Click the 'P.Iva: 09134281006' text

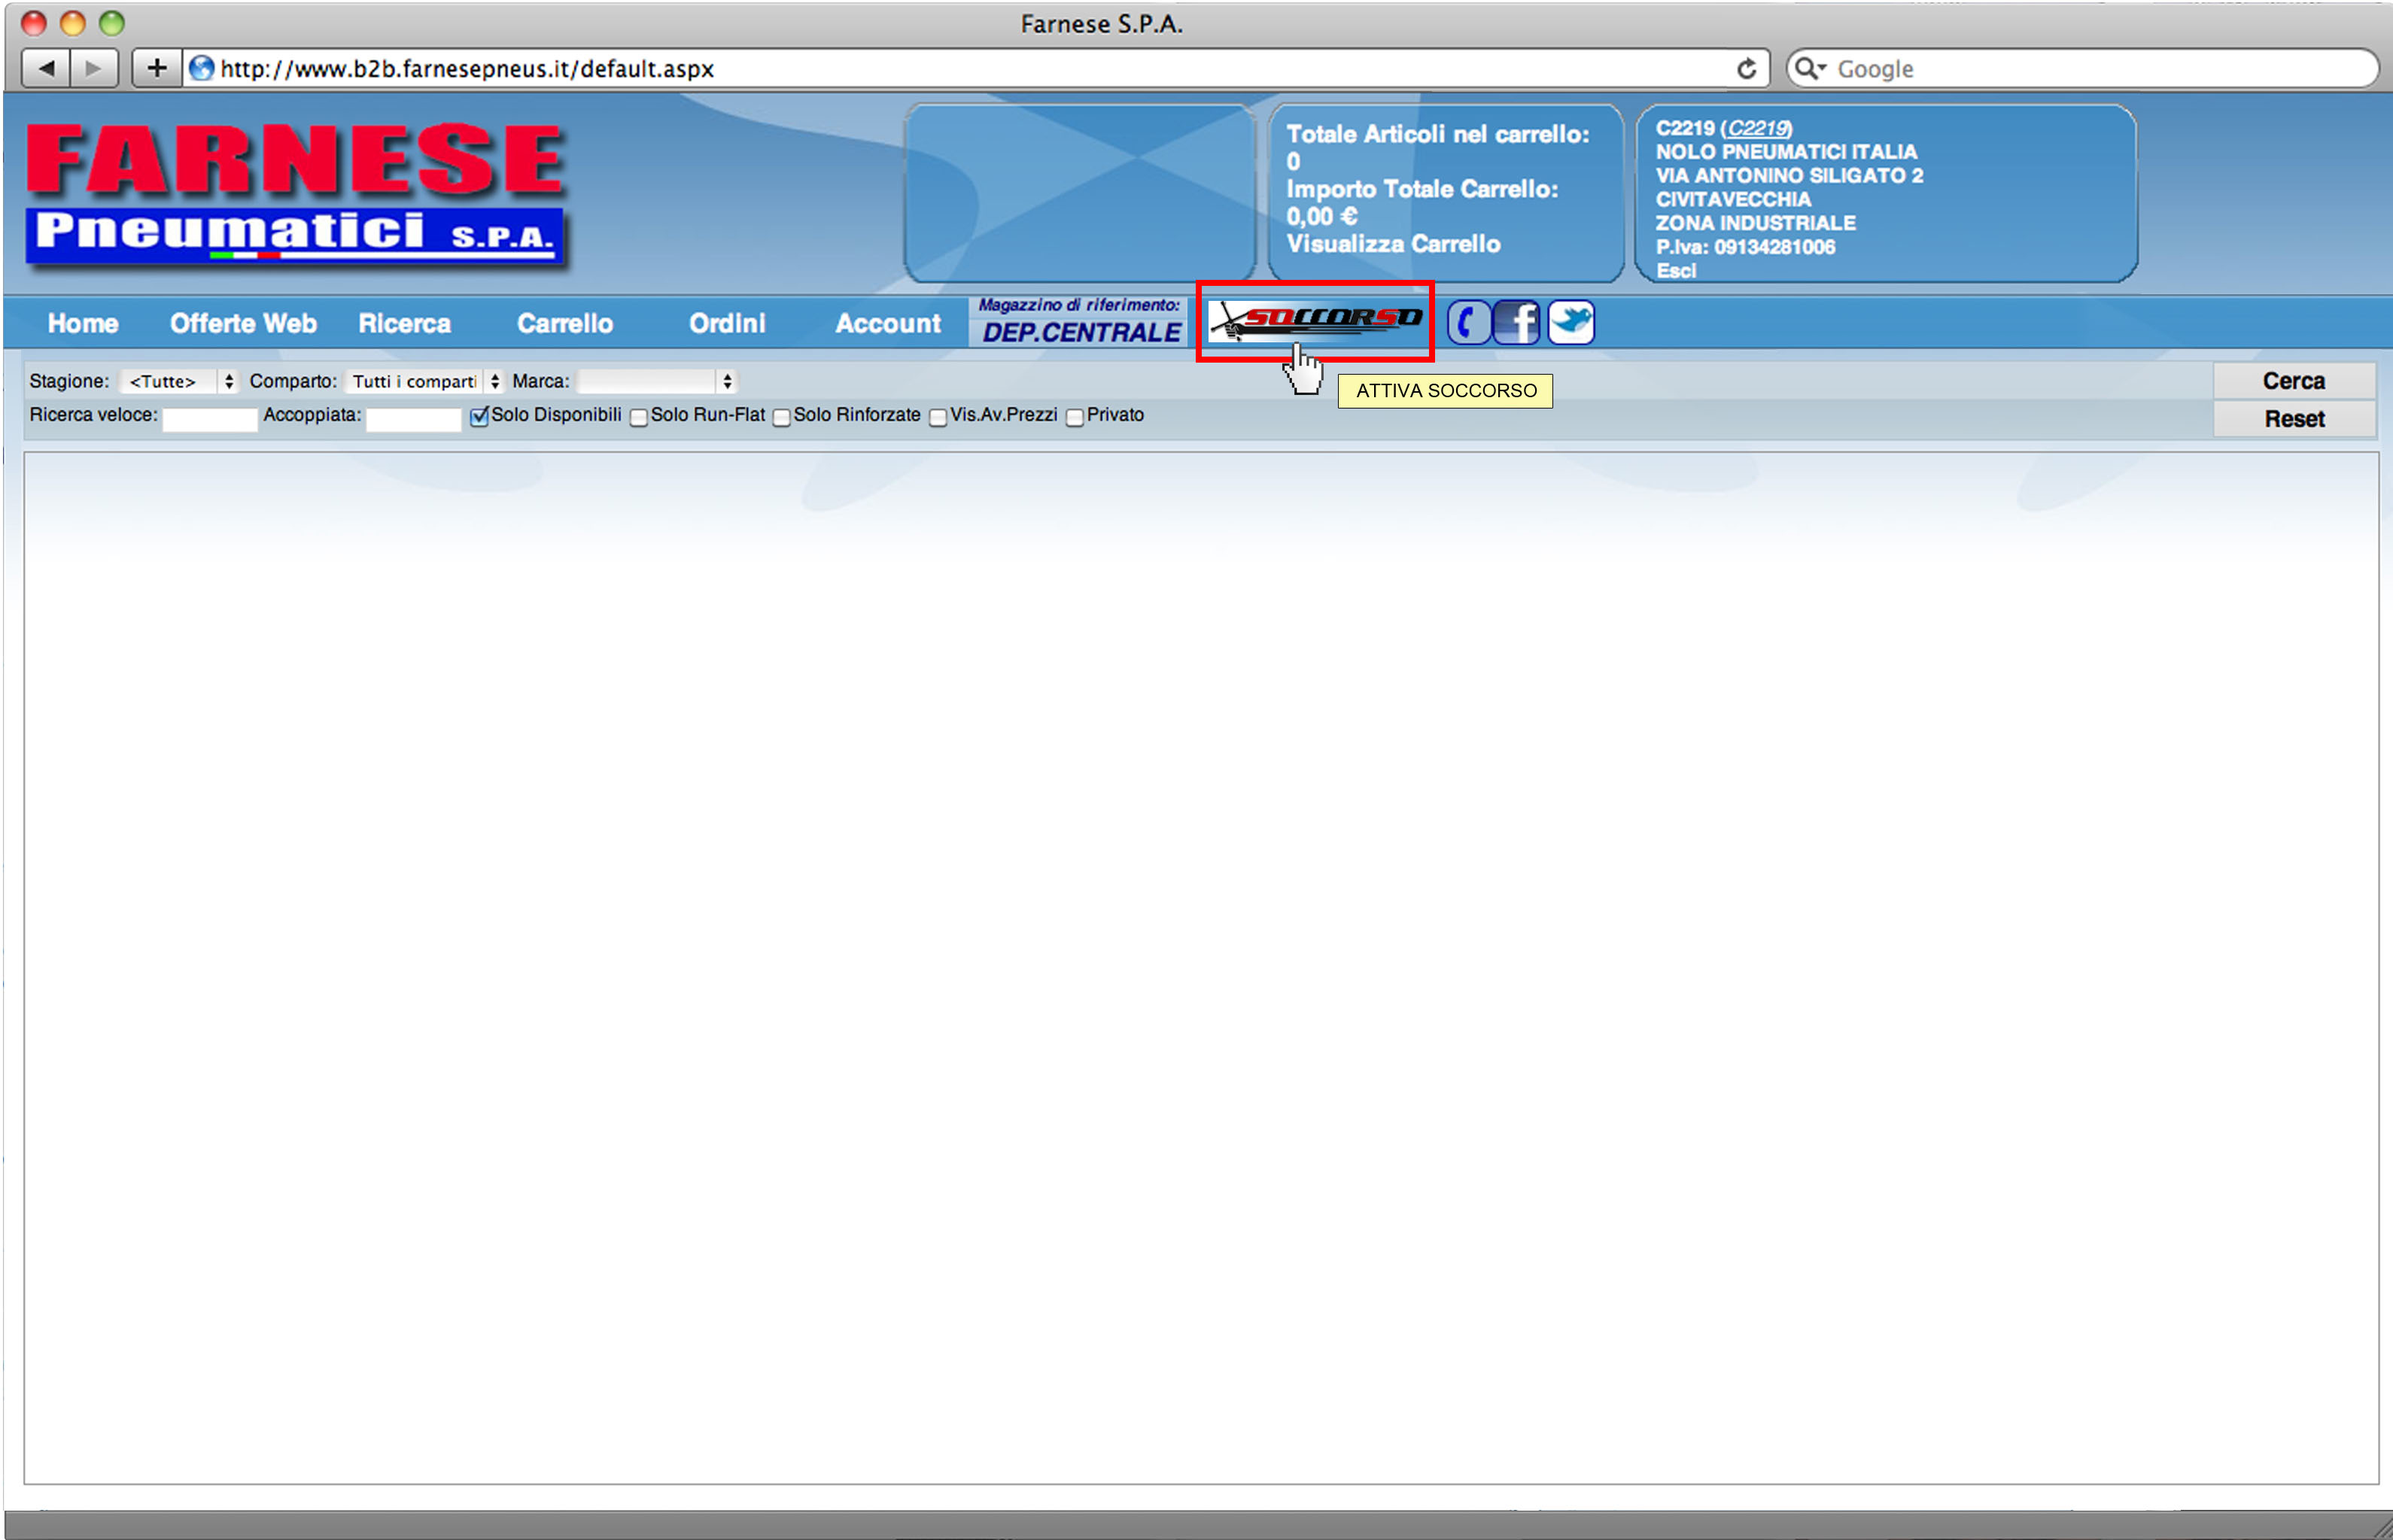(x=1745, y=247)
